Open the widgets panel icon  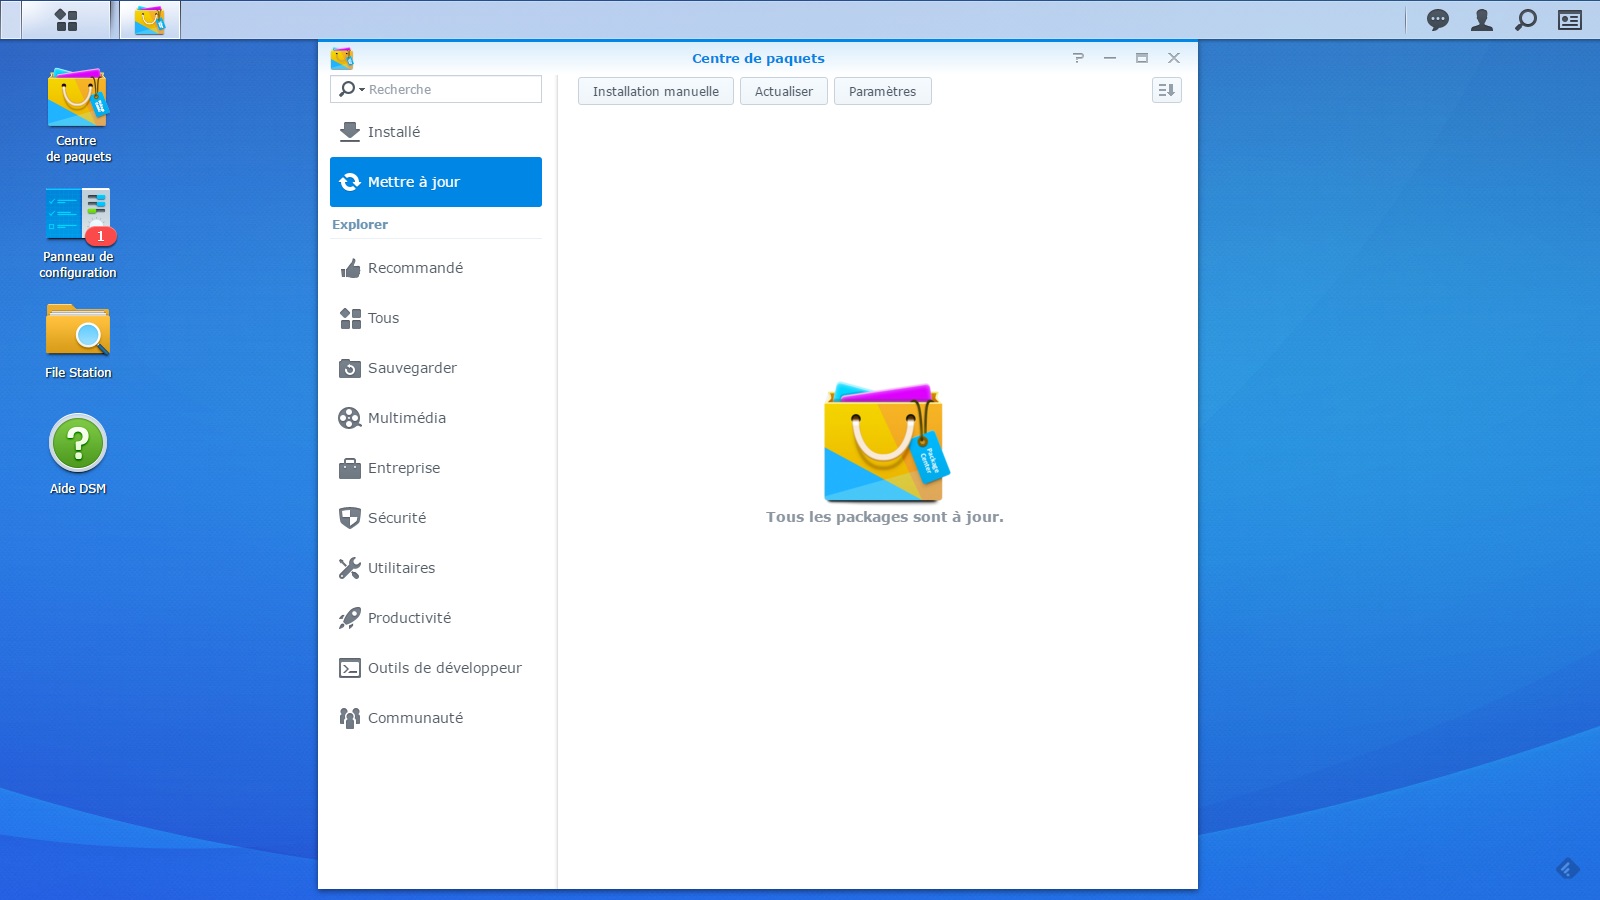1569,20
